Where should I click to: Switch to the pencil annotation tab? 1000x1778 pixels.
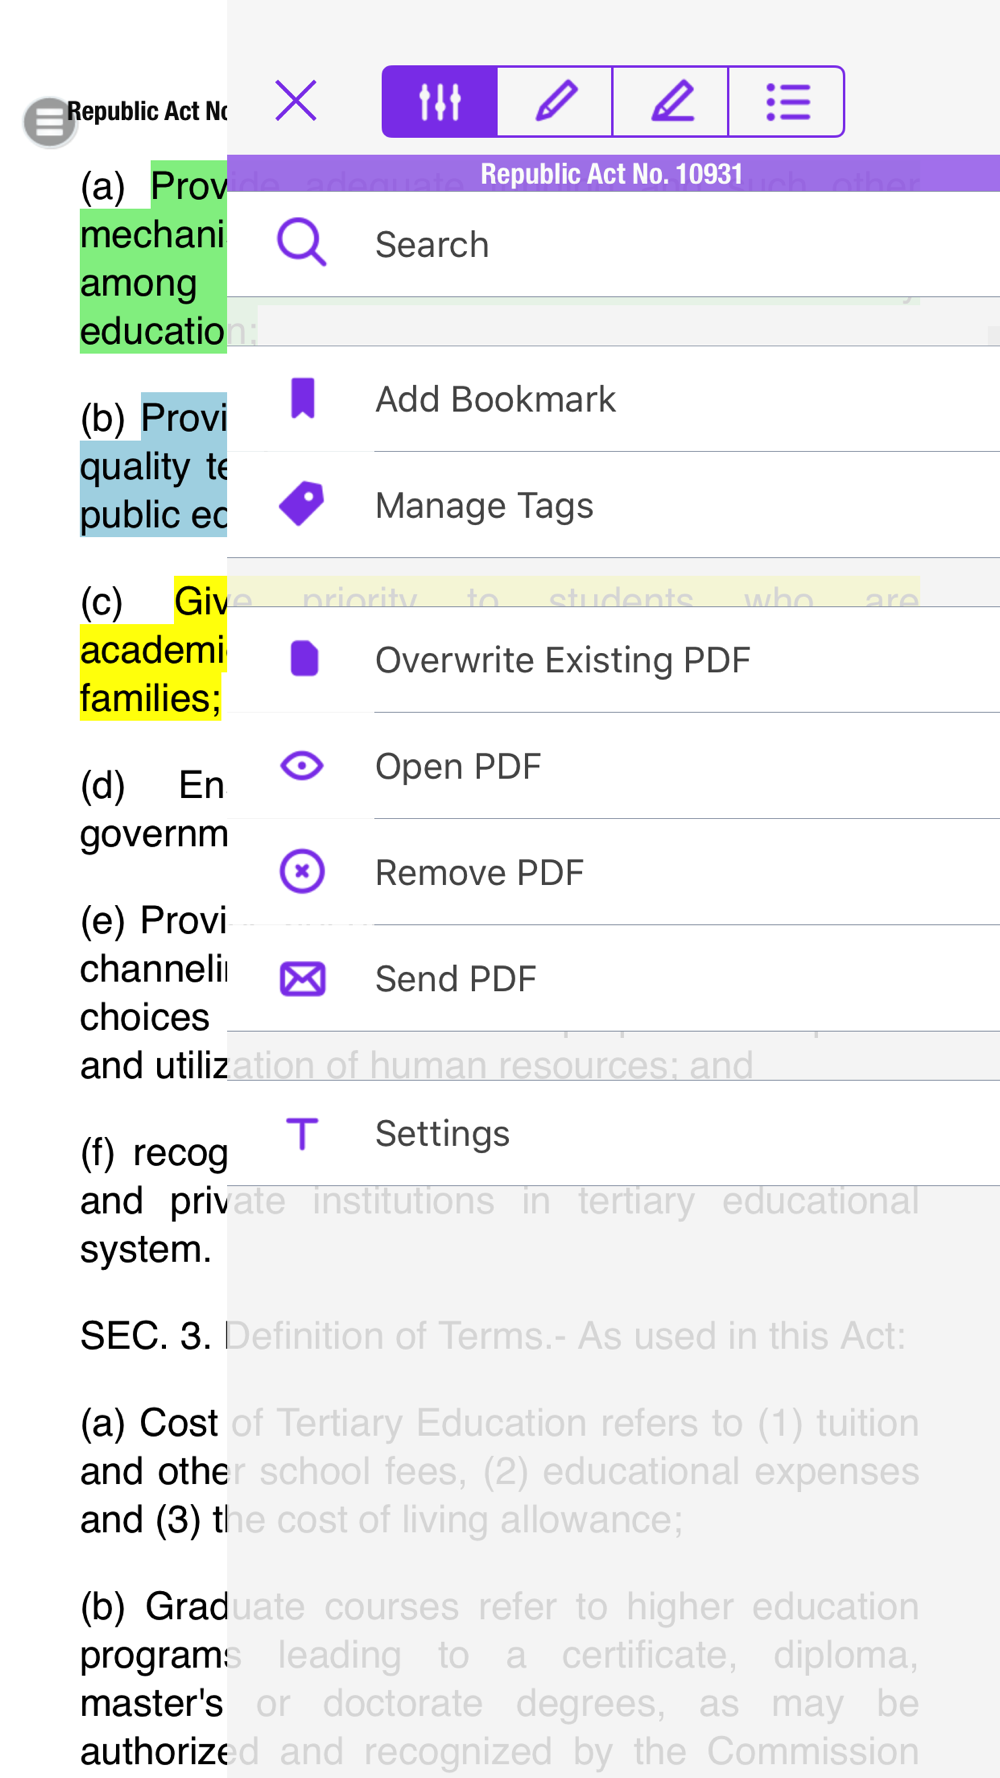point(555,101)
